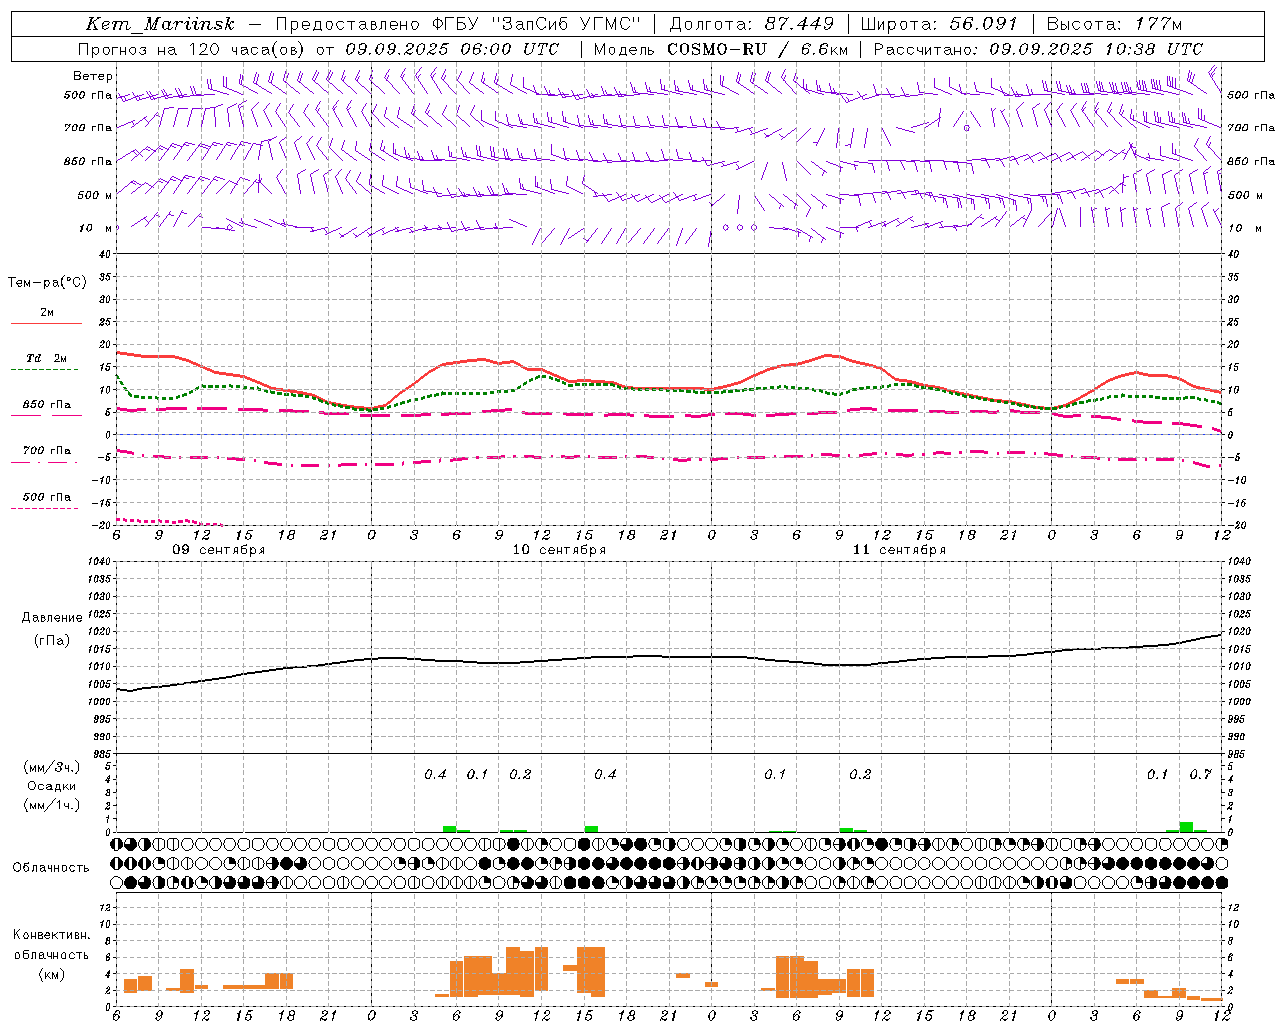The width and height of the screenshot is (1280, 1024).
Task: Click 'Рассчитано: 09.09.2025 10:38 UTC' text
Action: click(x=1038, y=49)
